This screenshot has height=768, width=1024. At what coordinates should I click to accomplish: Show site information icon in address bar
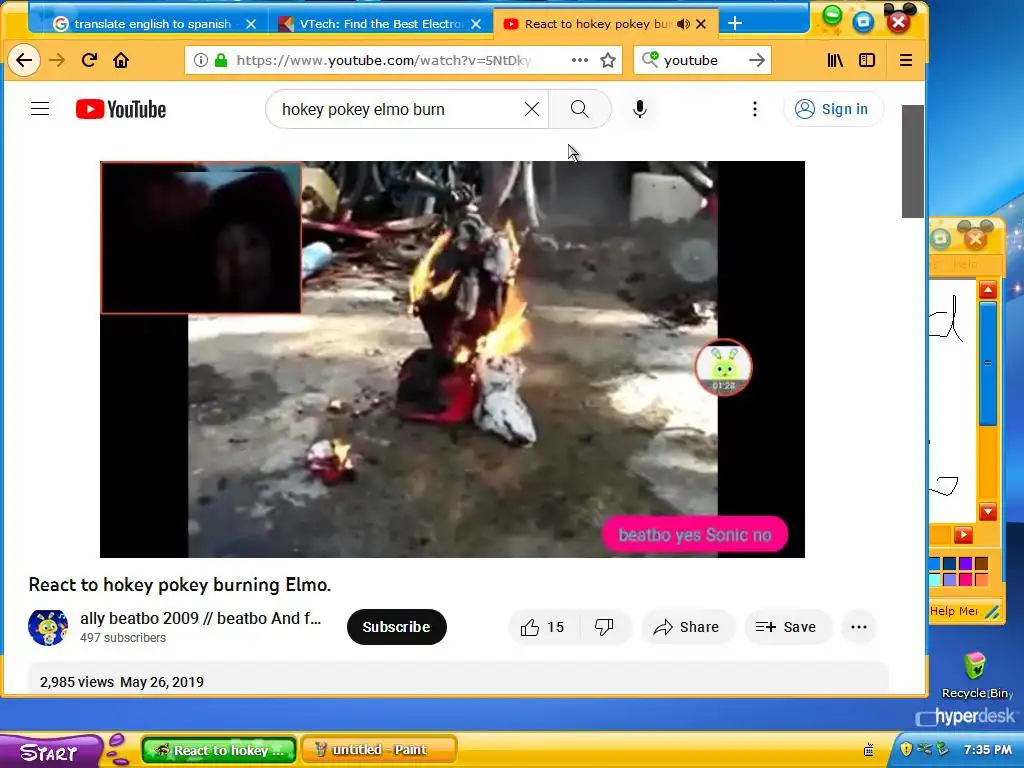coord(201,61)
